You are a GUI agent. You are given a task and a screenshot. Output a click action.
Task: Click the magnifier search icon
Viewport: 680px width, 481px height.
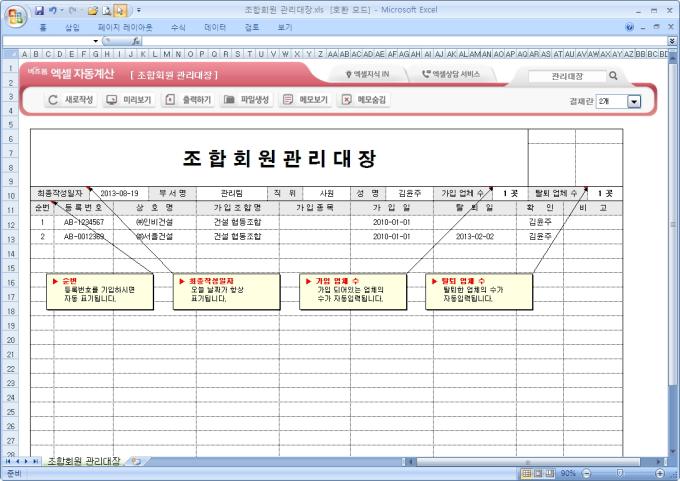[613, 76]
